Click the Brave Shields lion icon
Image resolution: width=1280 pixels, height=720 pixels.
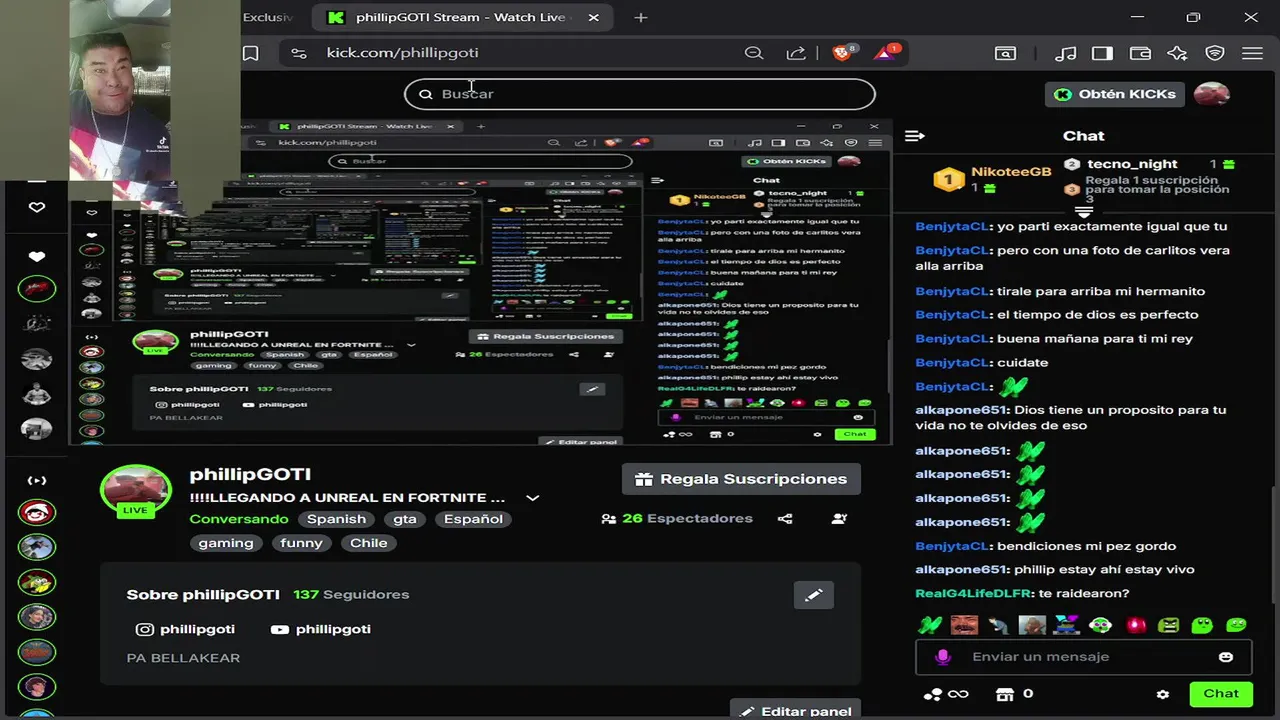[845, 53]
